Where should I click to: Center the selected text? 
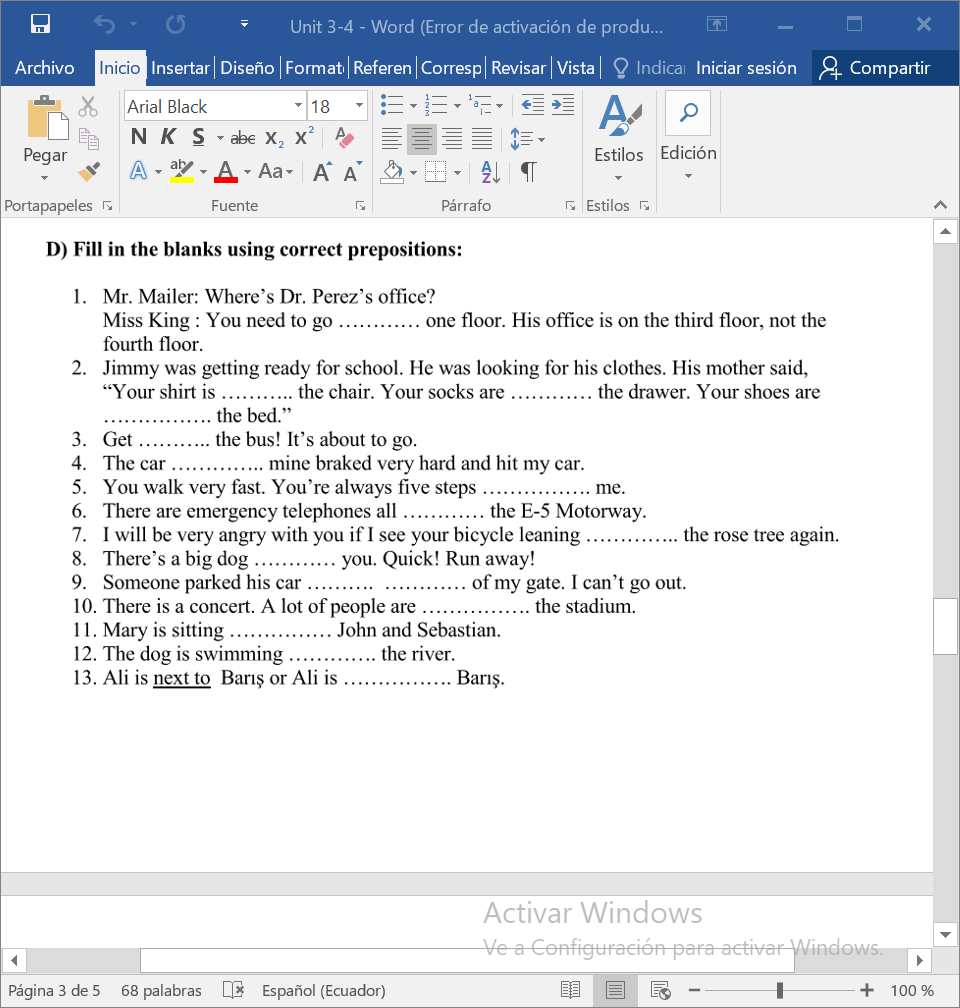[421, 139]
